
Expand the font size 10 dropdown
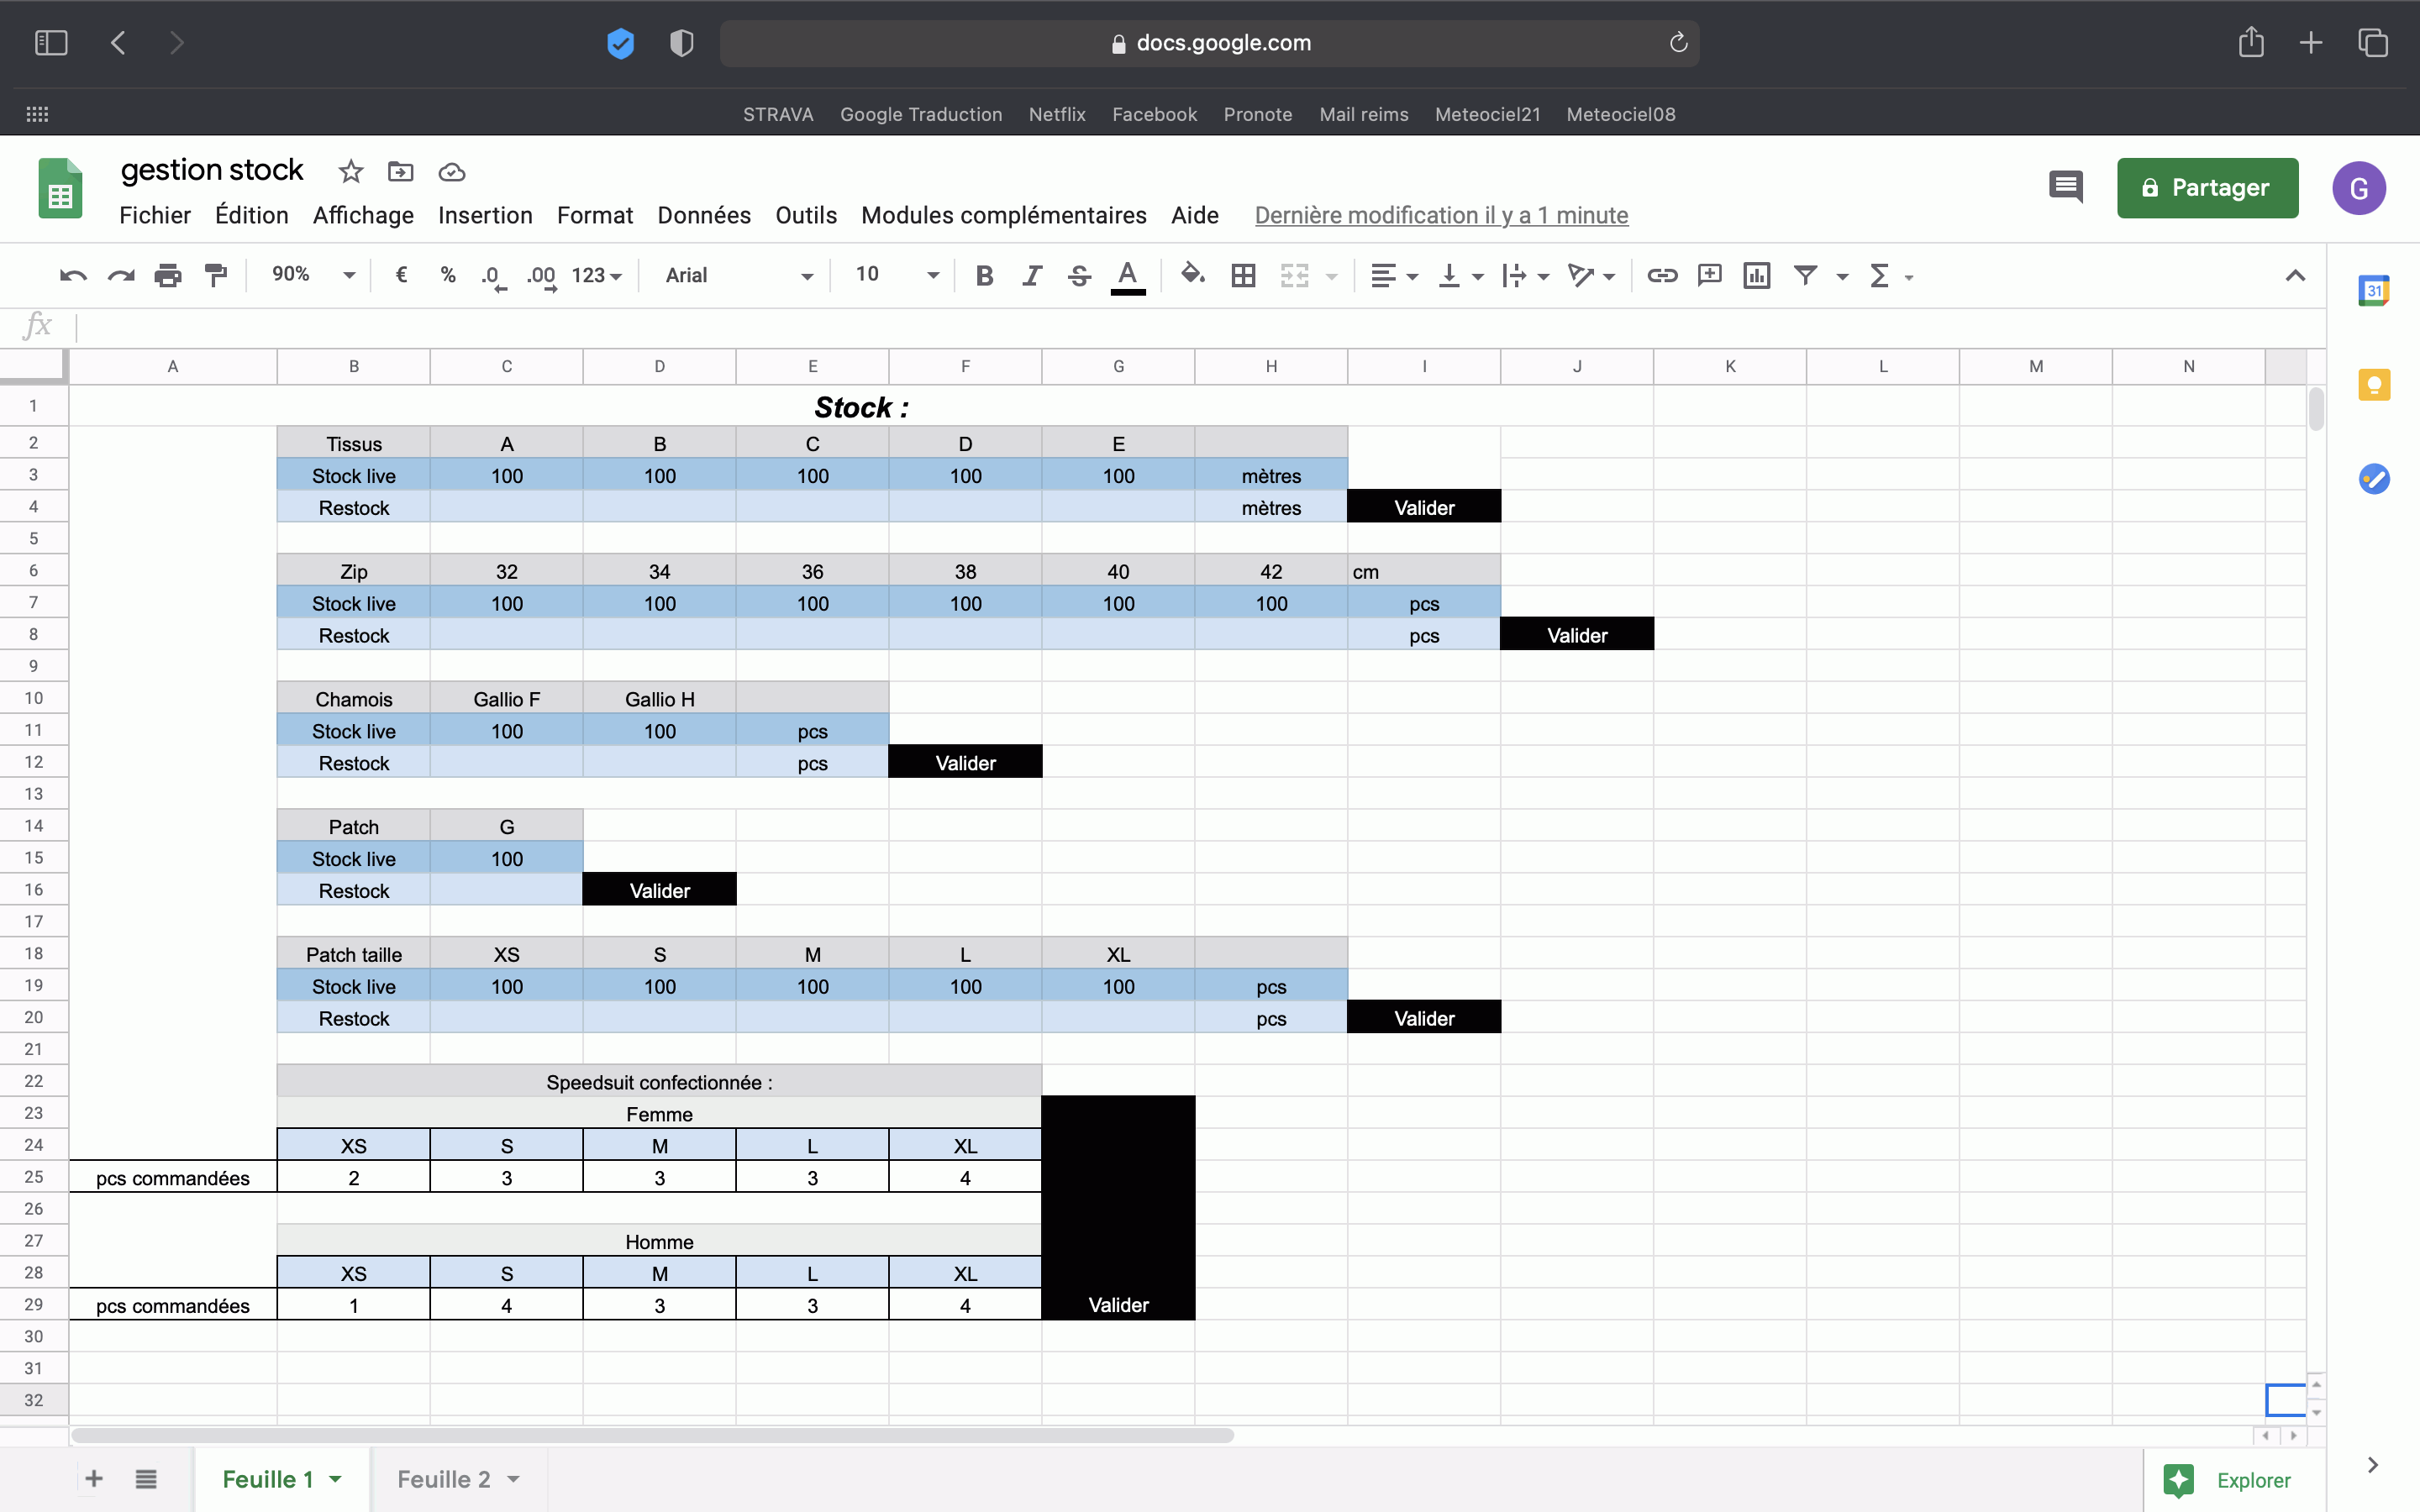click(896, 275)
